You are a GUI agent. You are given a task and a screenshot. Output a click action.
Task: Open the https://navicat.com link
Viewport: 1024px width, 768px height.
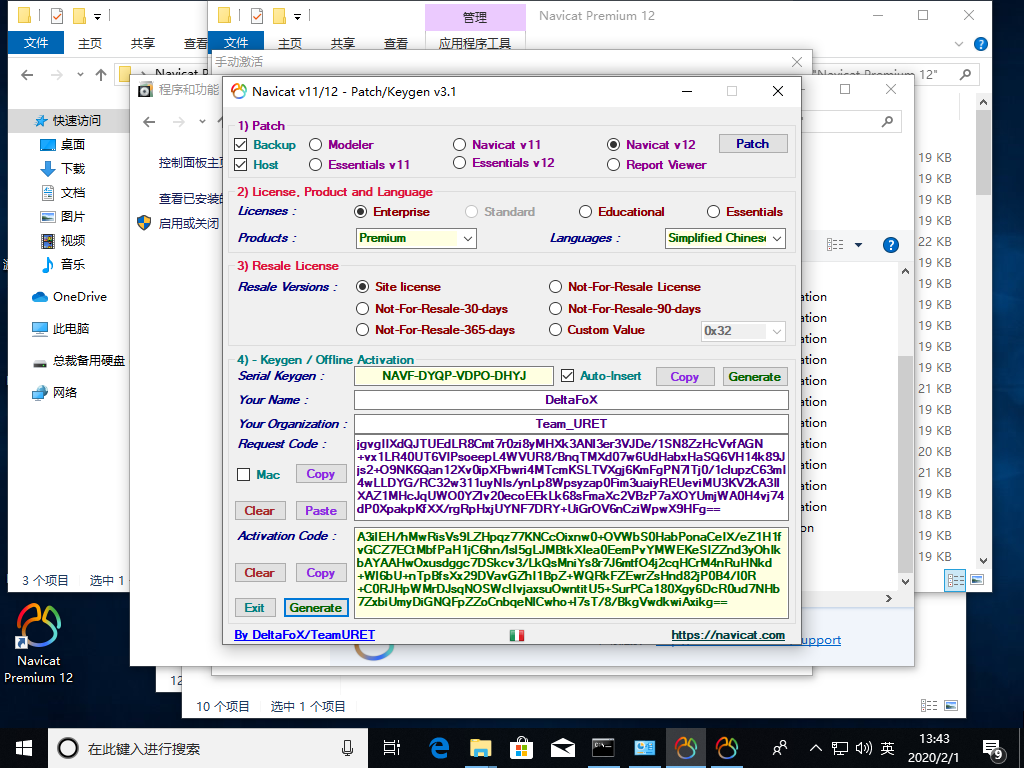(728, 635)
